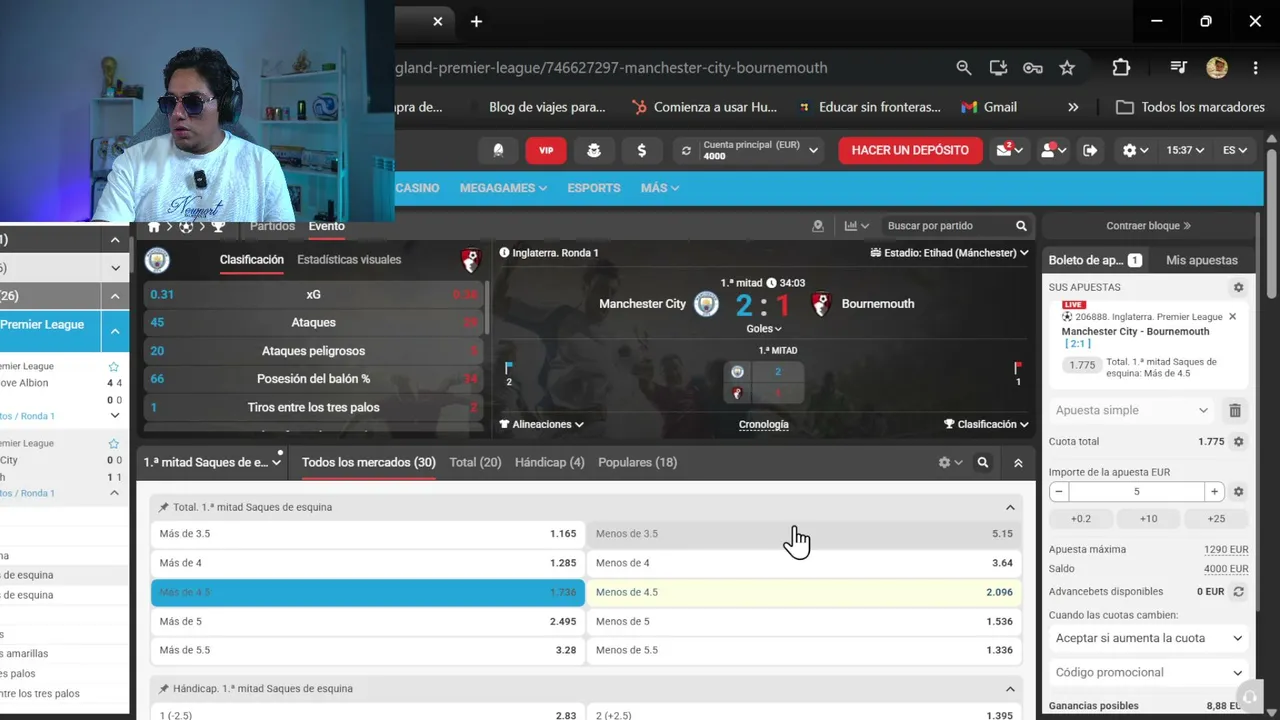Refresh available Advancebets

point(1238,591)
